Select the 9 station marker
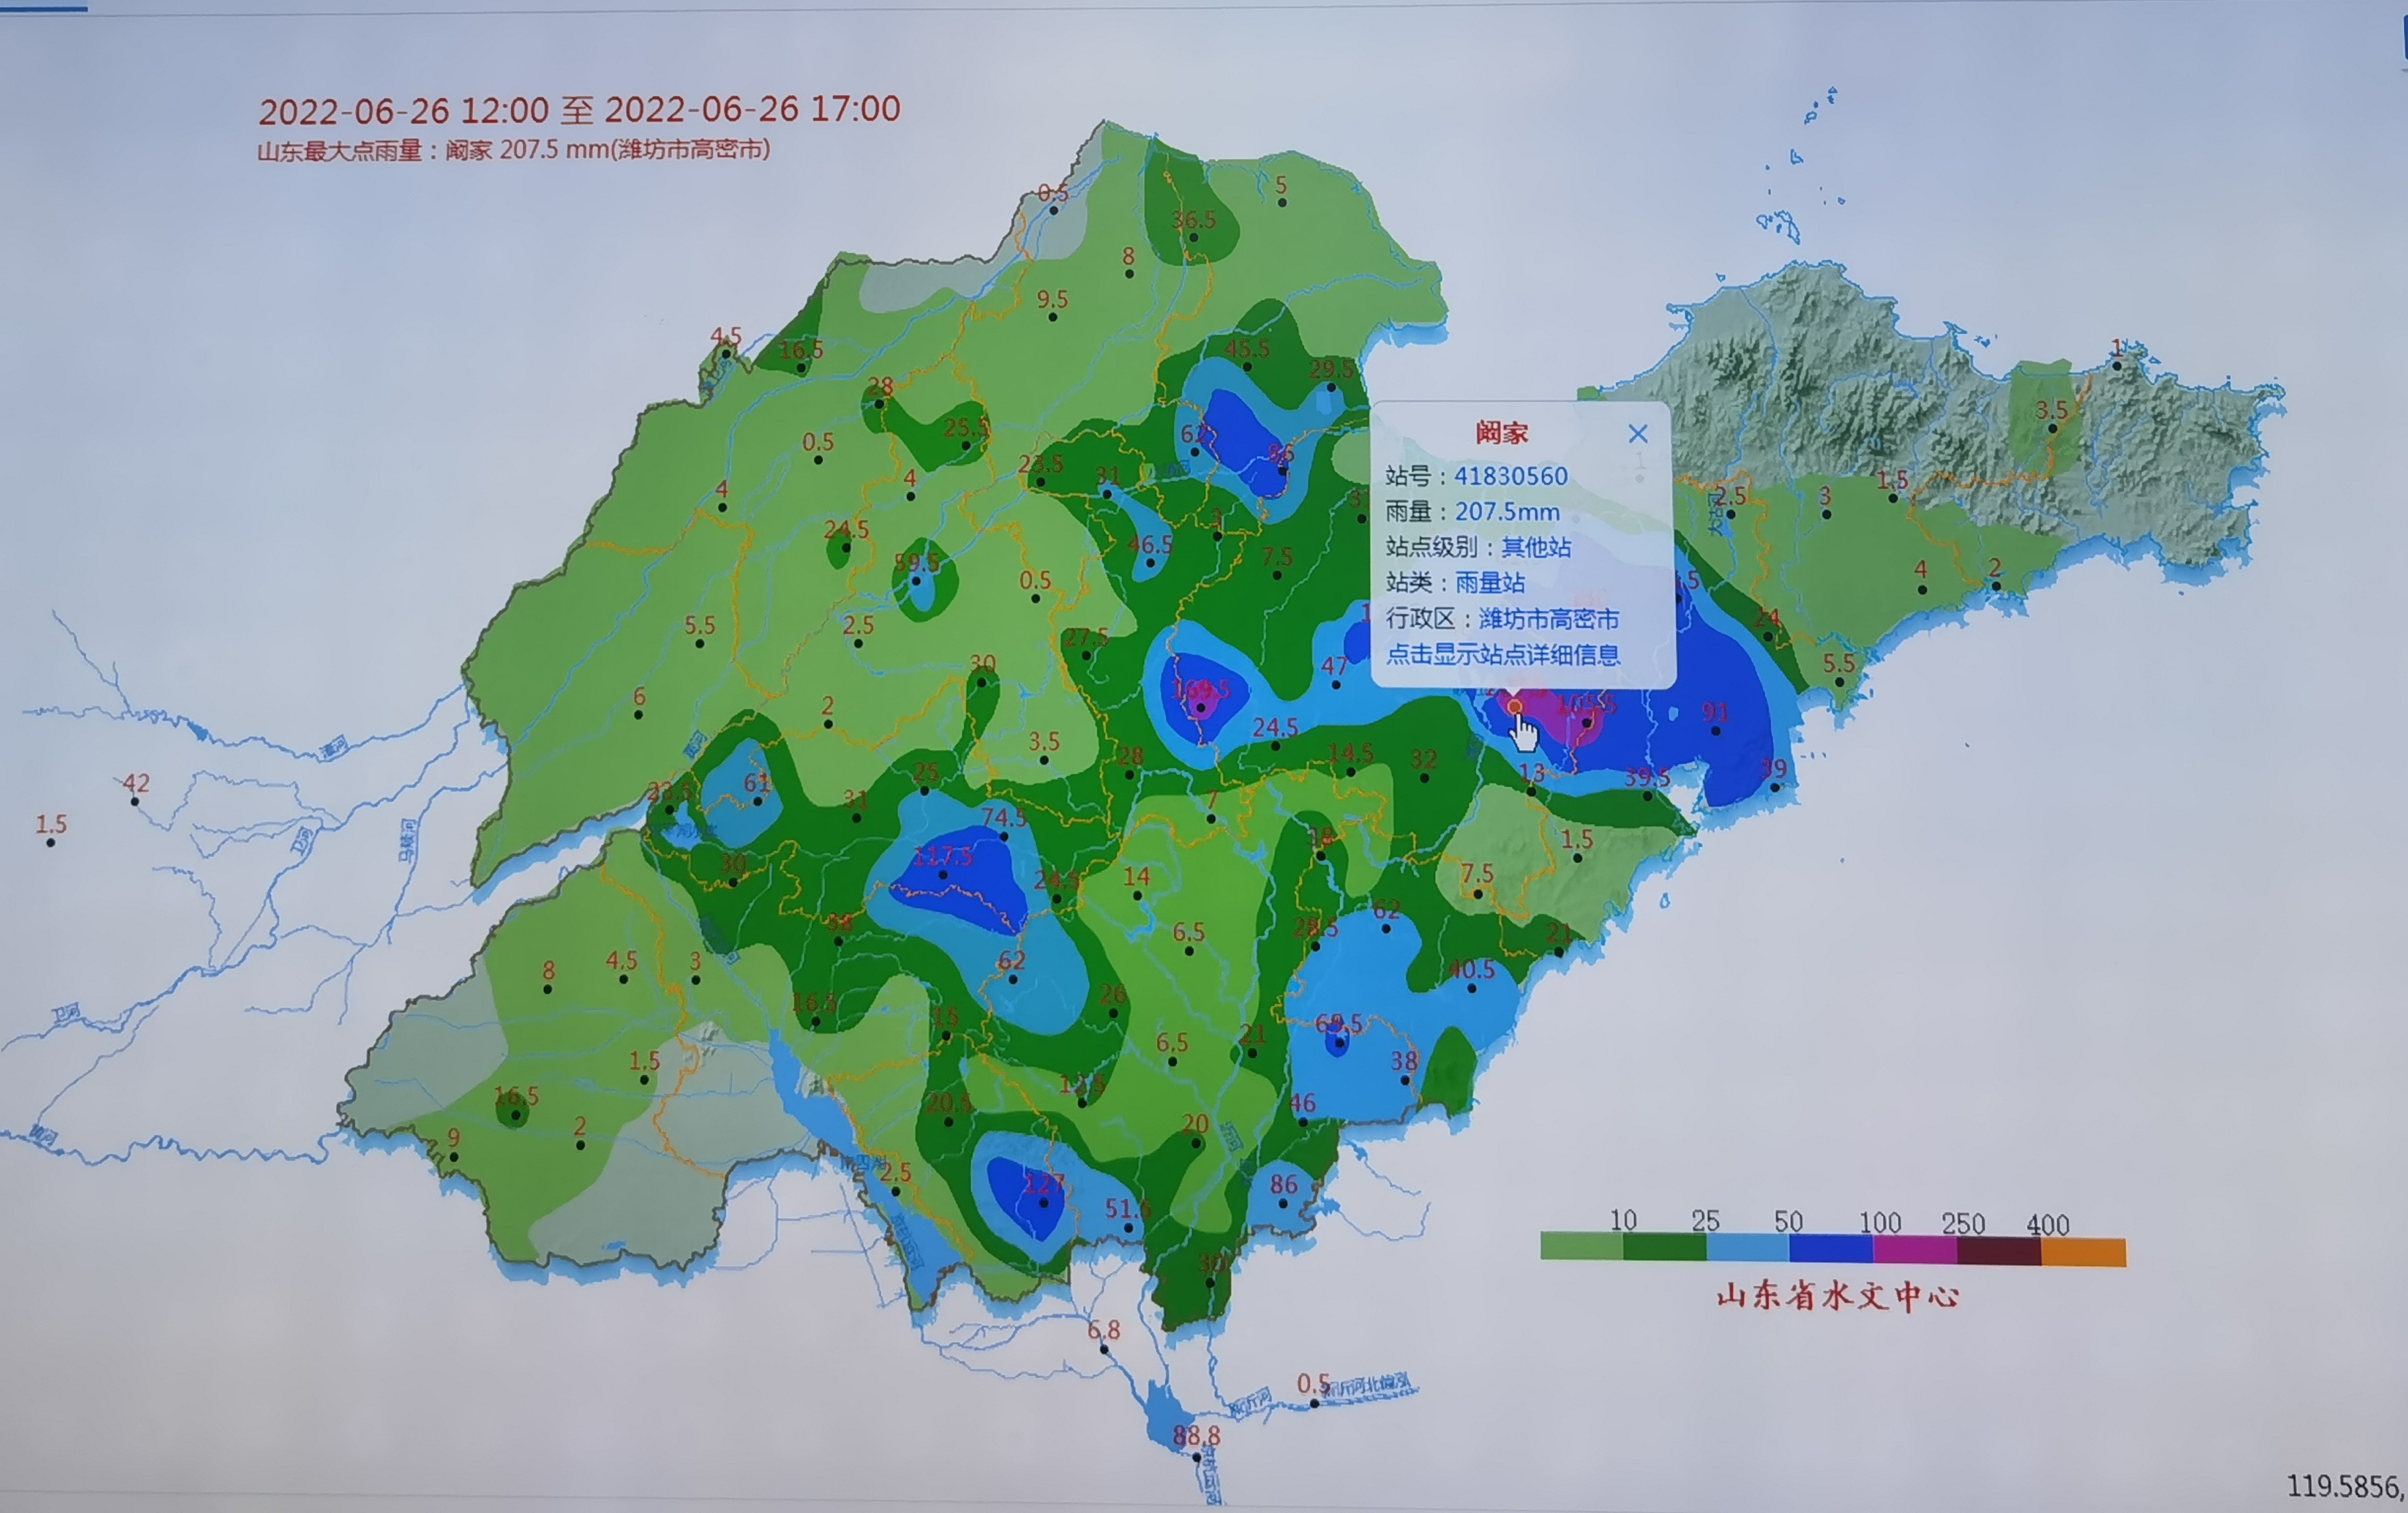 (x=454, y=1157)
